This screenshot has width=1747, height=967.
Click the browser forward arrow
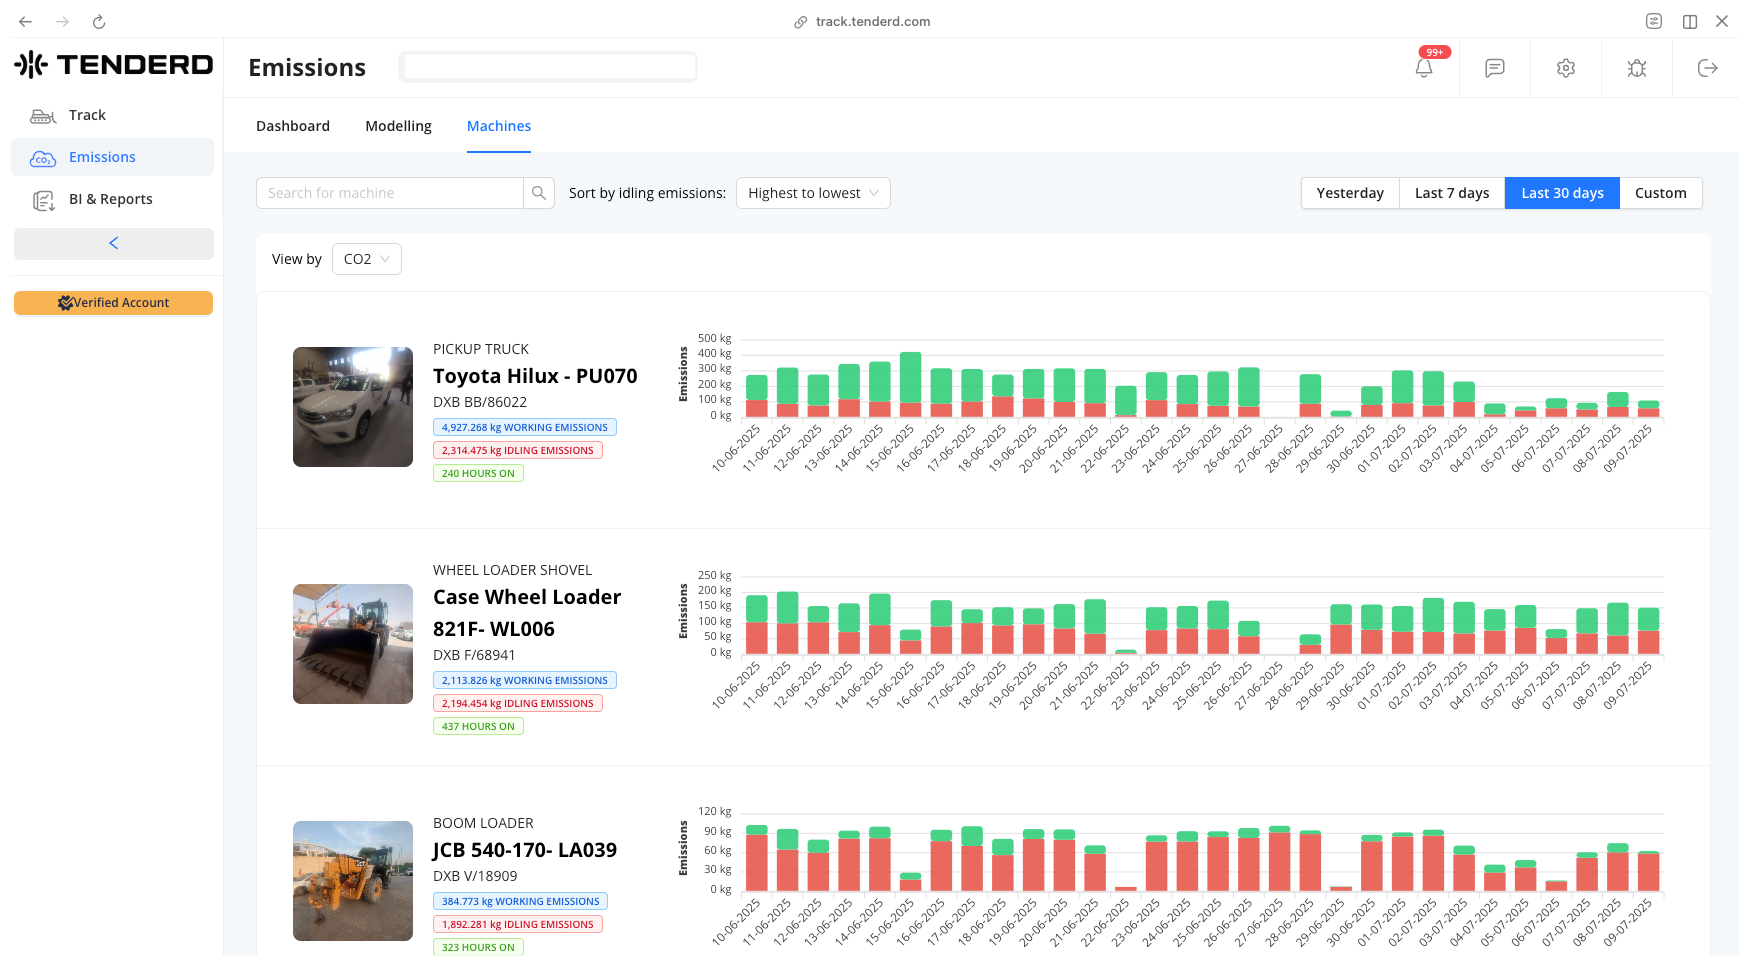pyautogui.click(x=62, y=21)
